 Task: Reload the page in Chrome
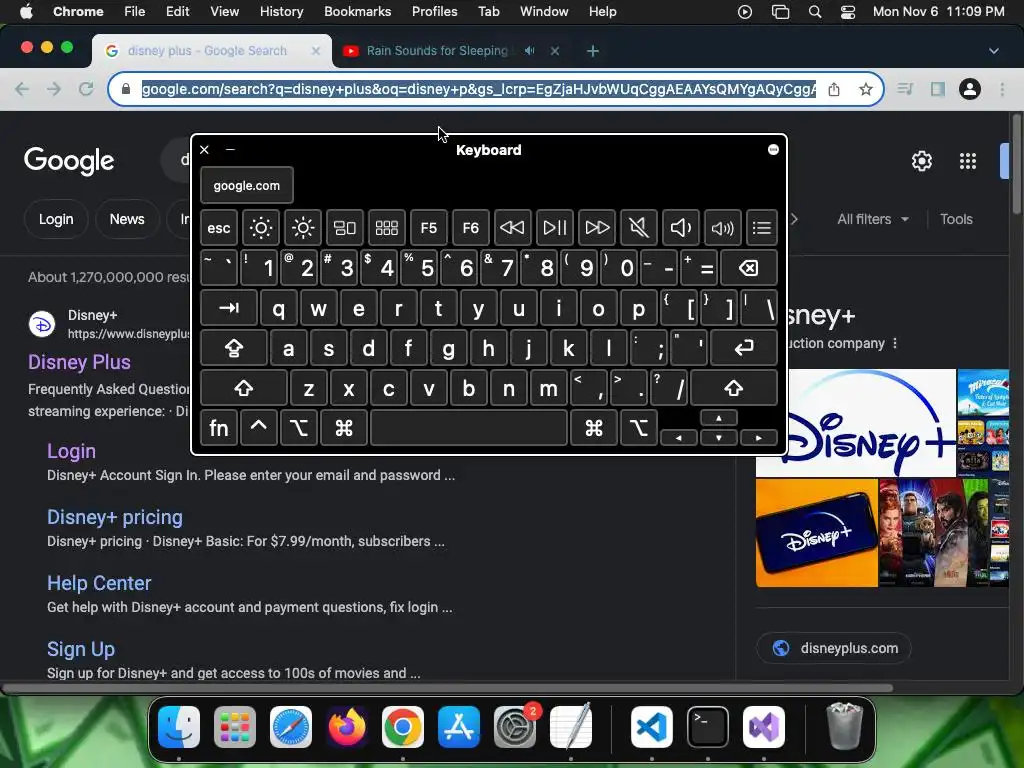[86, 89]
